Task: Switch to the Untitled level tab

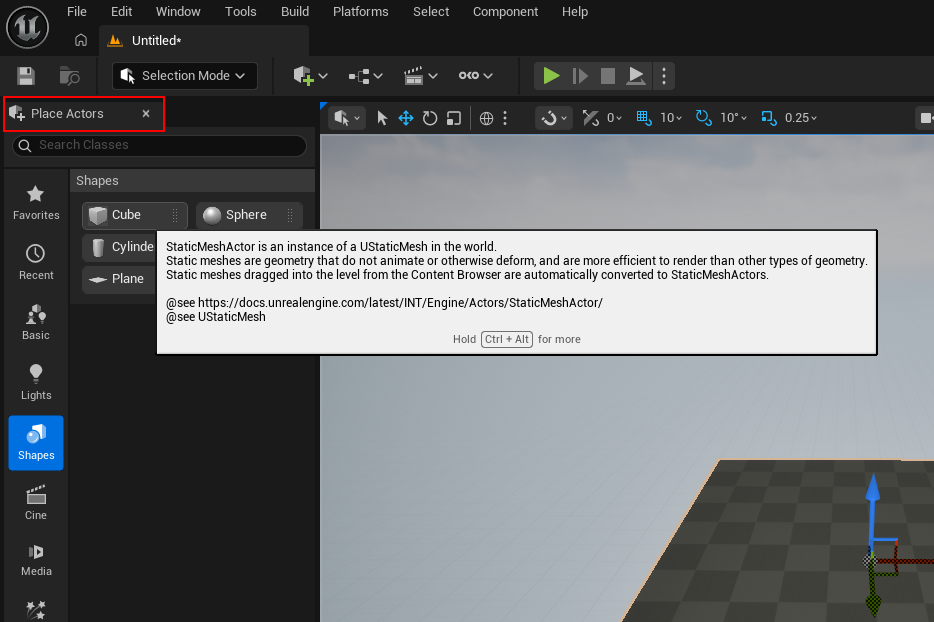Action: pos(204,41)
